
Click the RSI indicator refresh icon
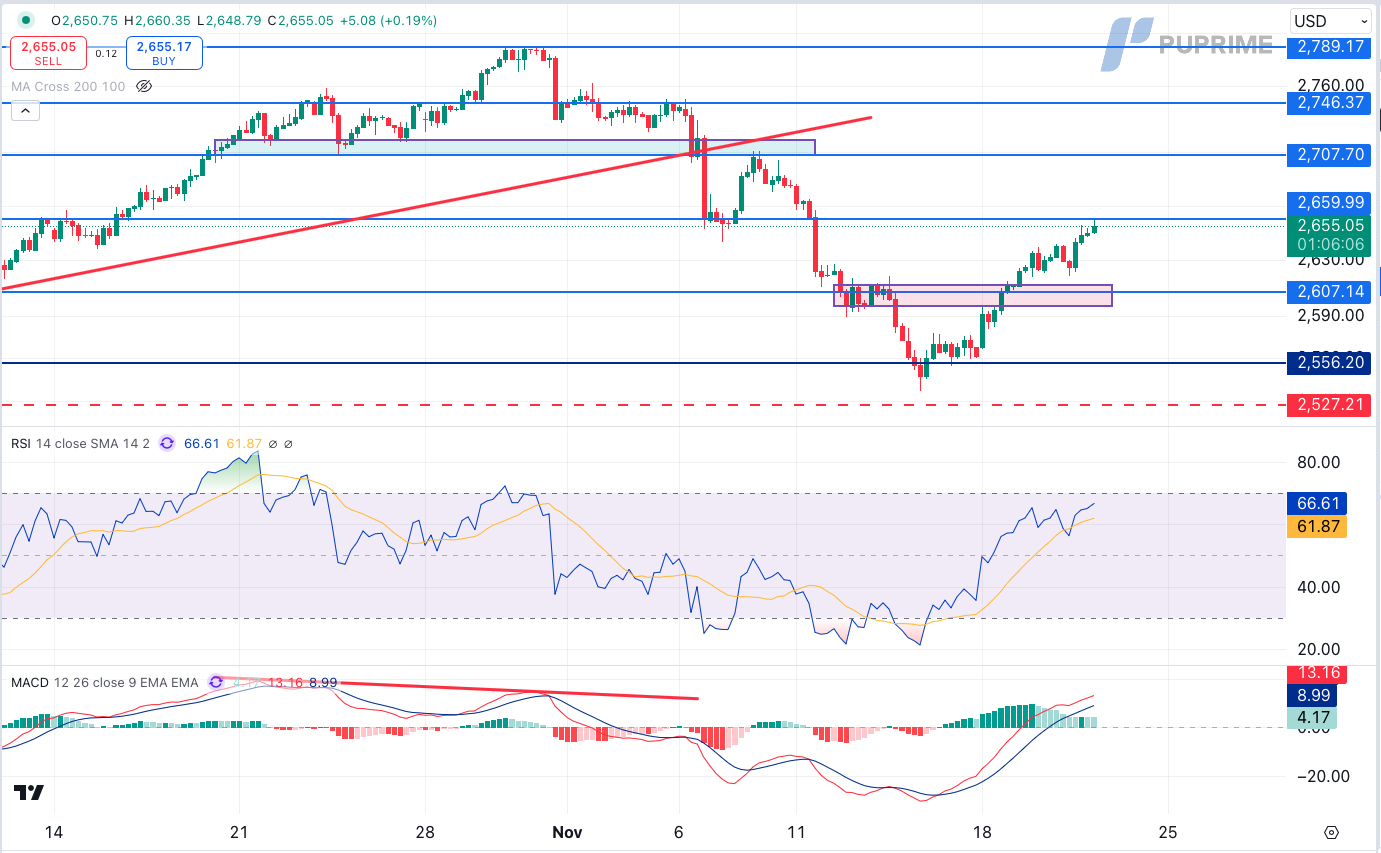coord(166,443)
